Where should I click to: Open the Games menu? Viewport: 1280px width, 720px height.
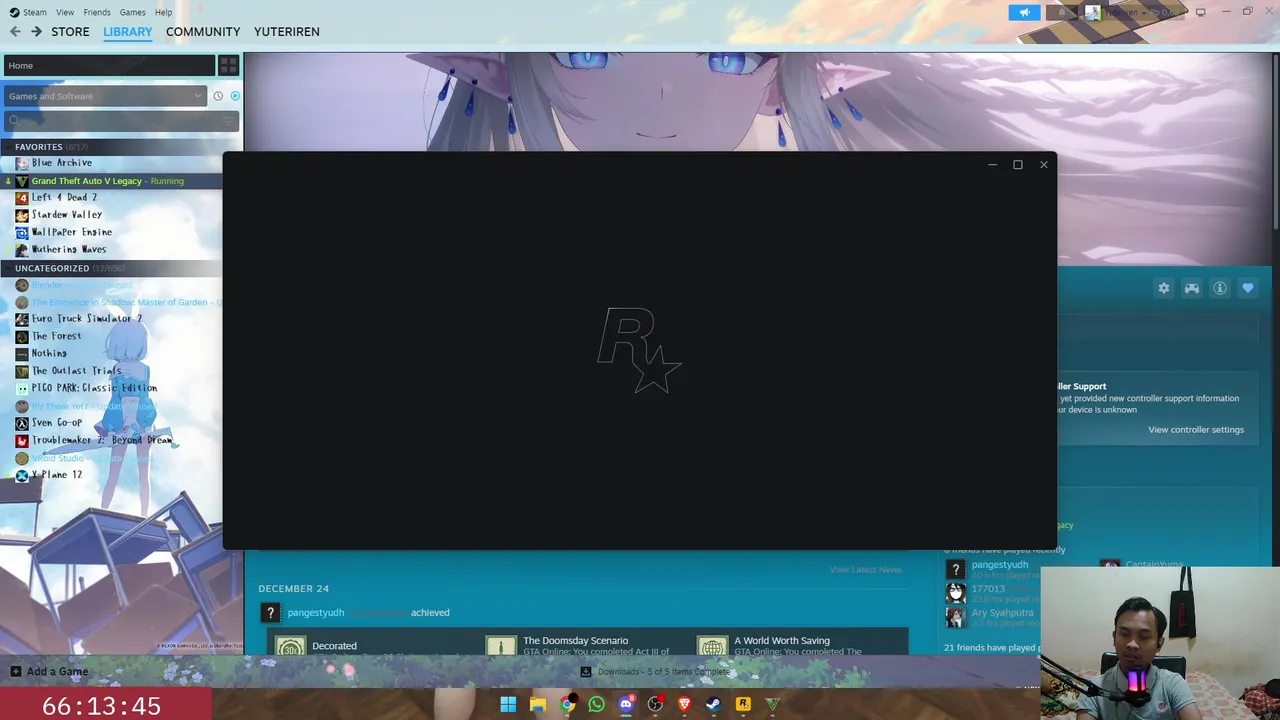click(132, 12)
